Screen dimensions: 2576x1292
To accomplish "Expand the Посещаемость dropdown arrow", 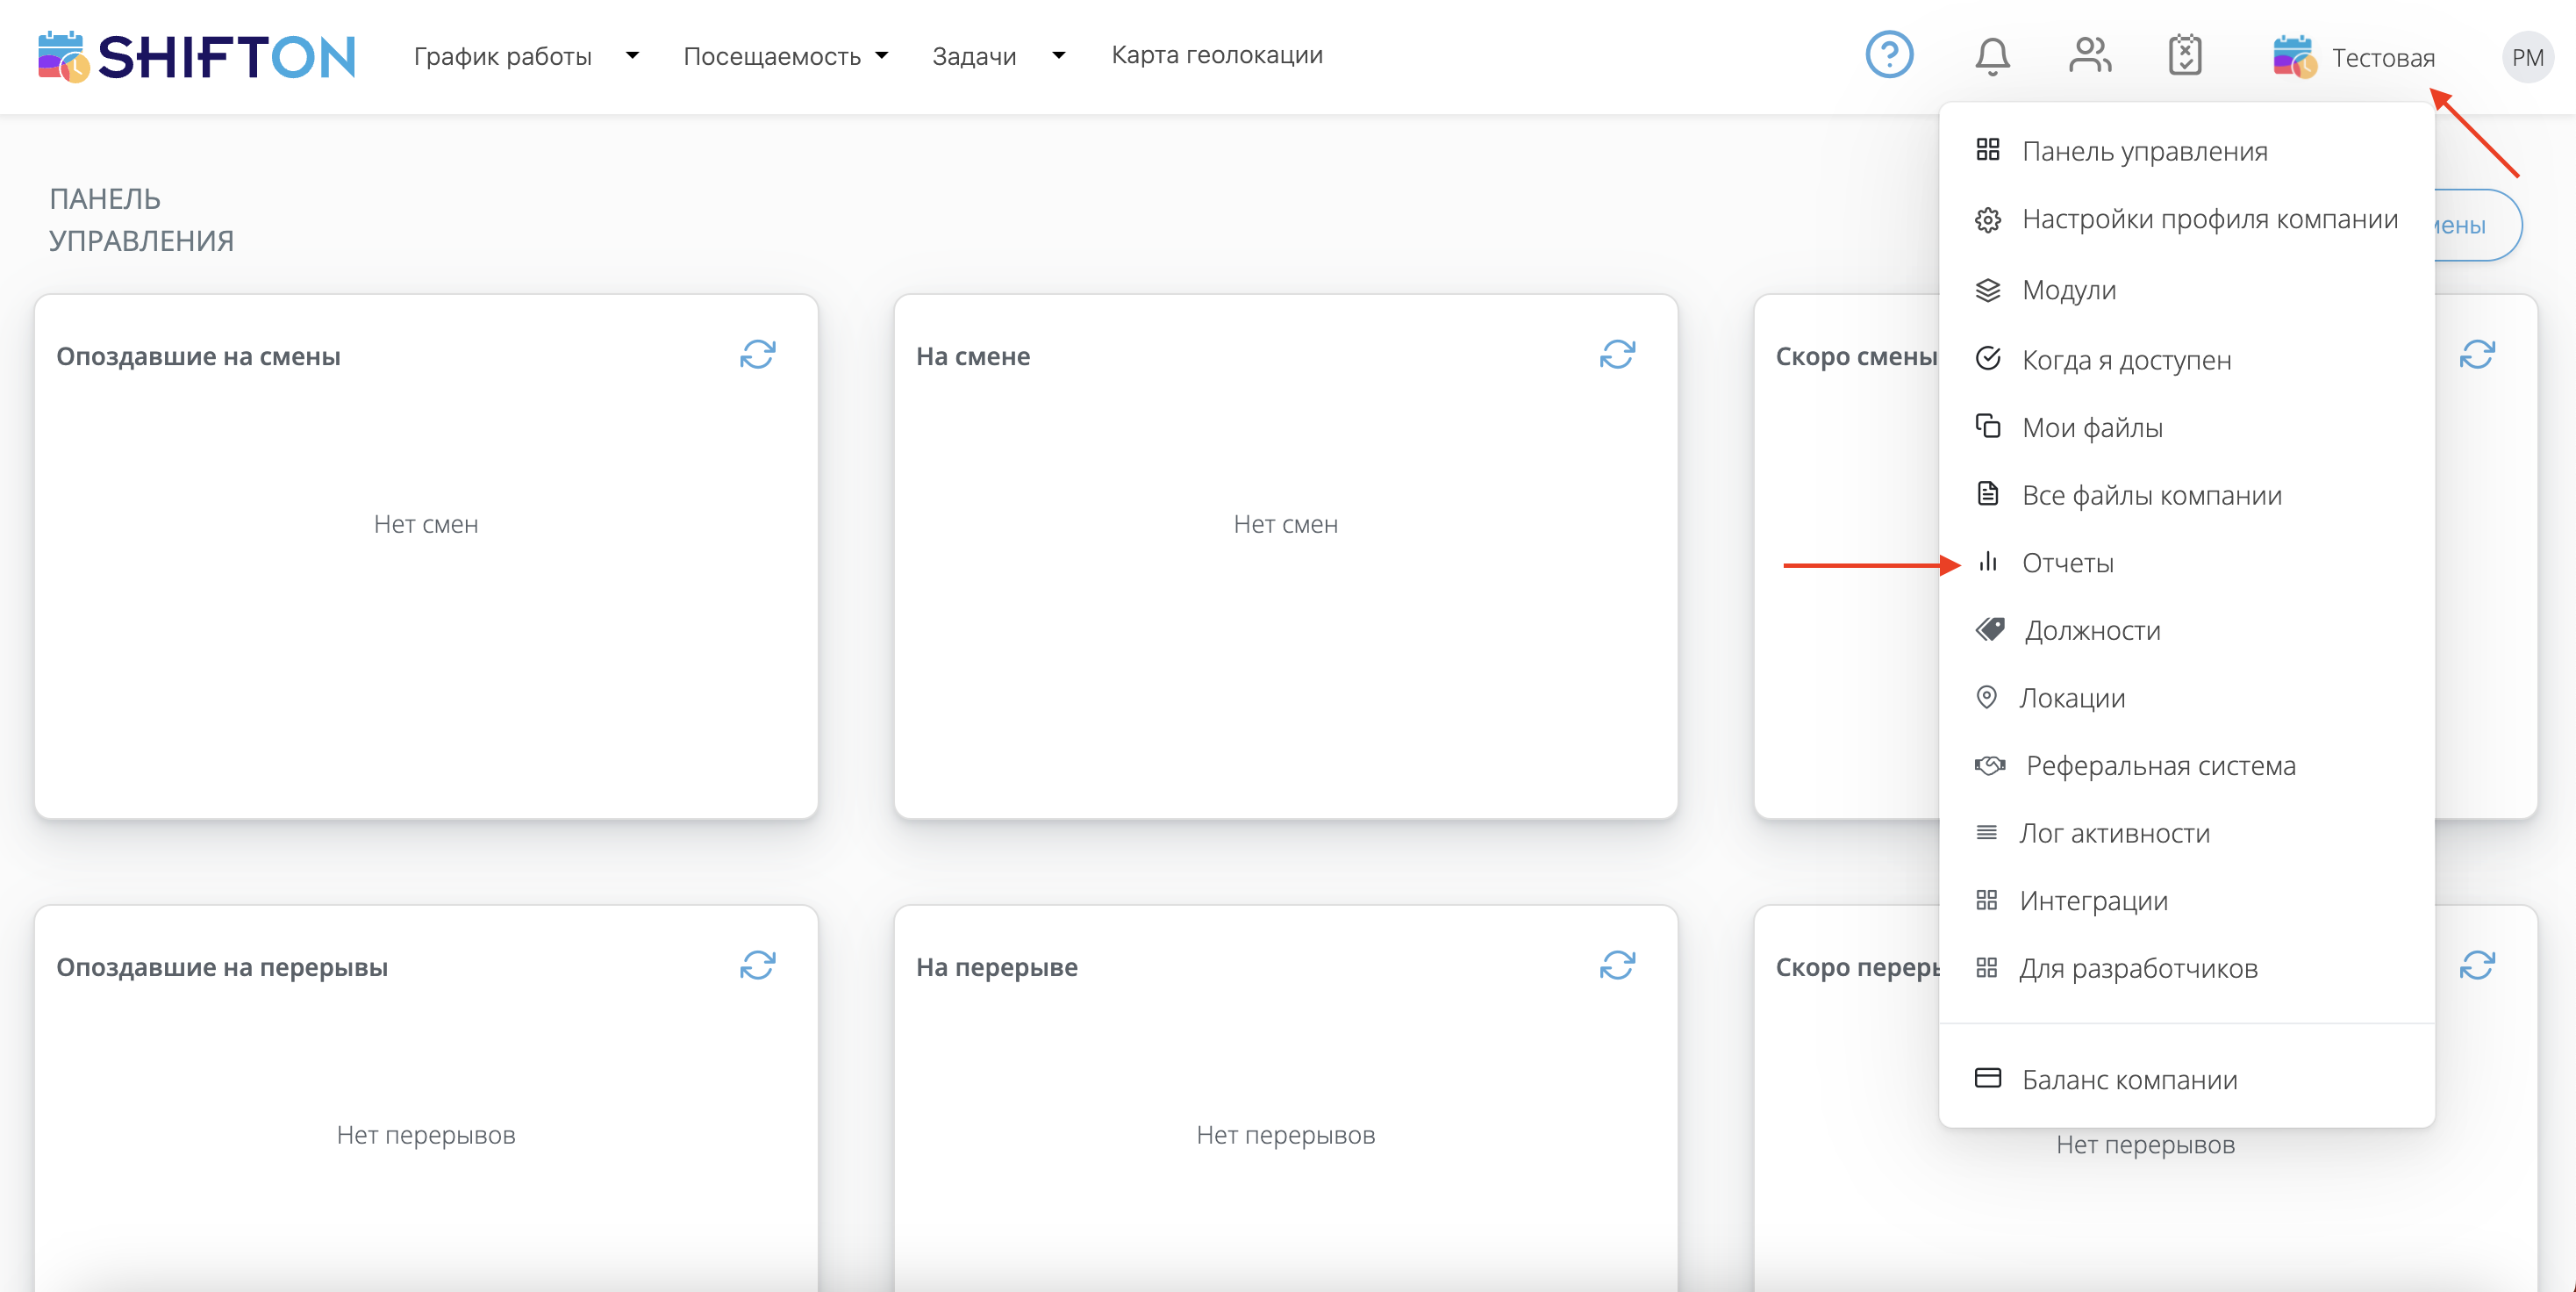I will pos(881,55).
